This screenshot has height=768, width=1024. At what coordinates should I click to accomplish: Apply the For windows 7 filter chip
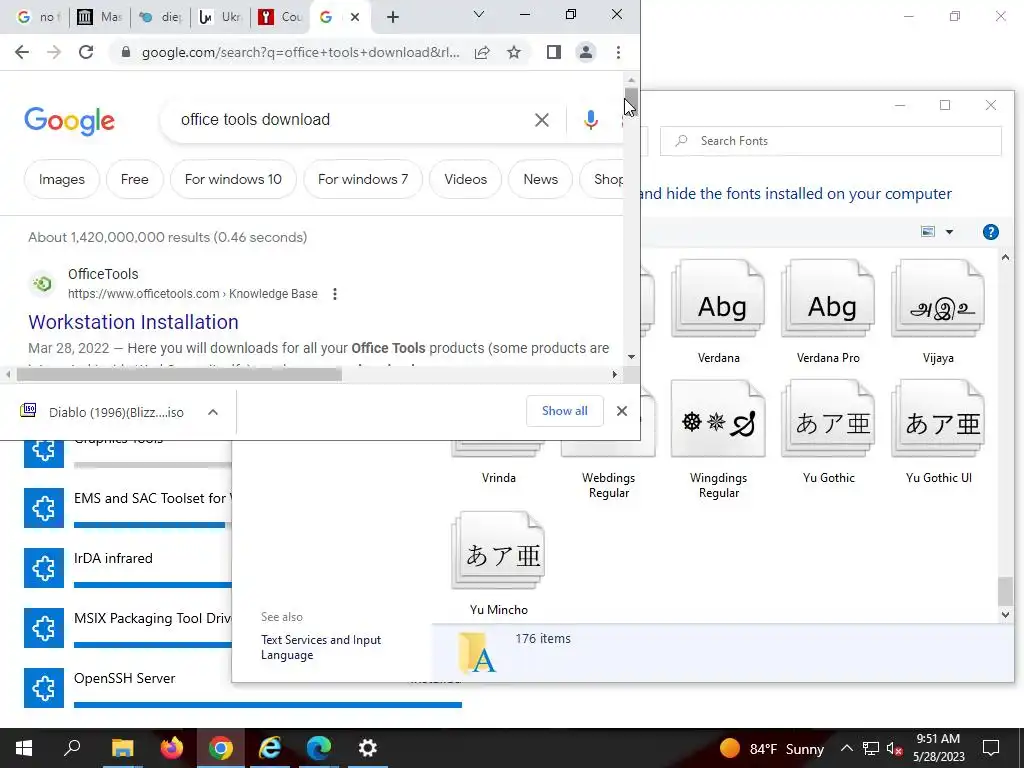363,179
